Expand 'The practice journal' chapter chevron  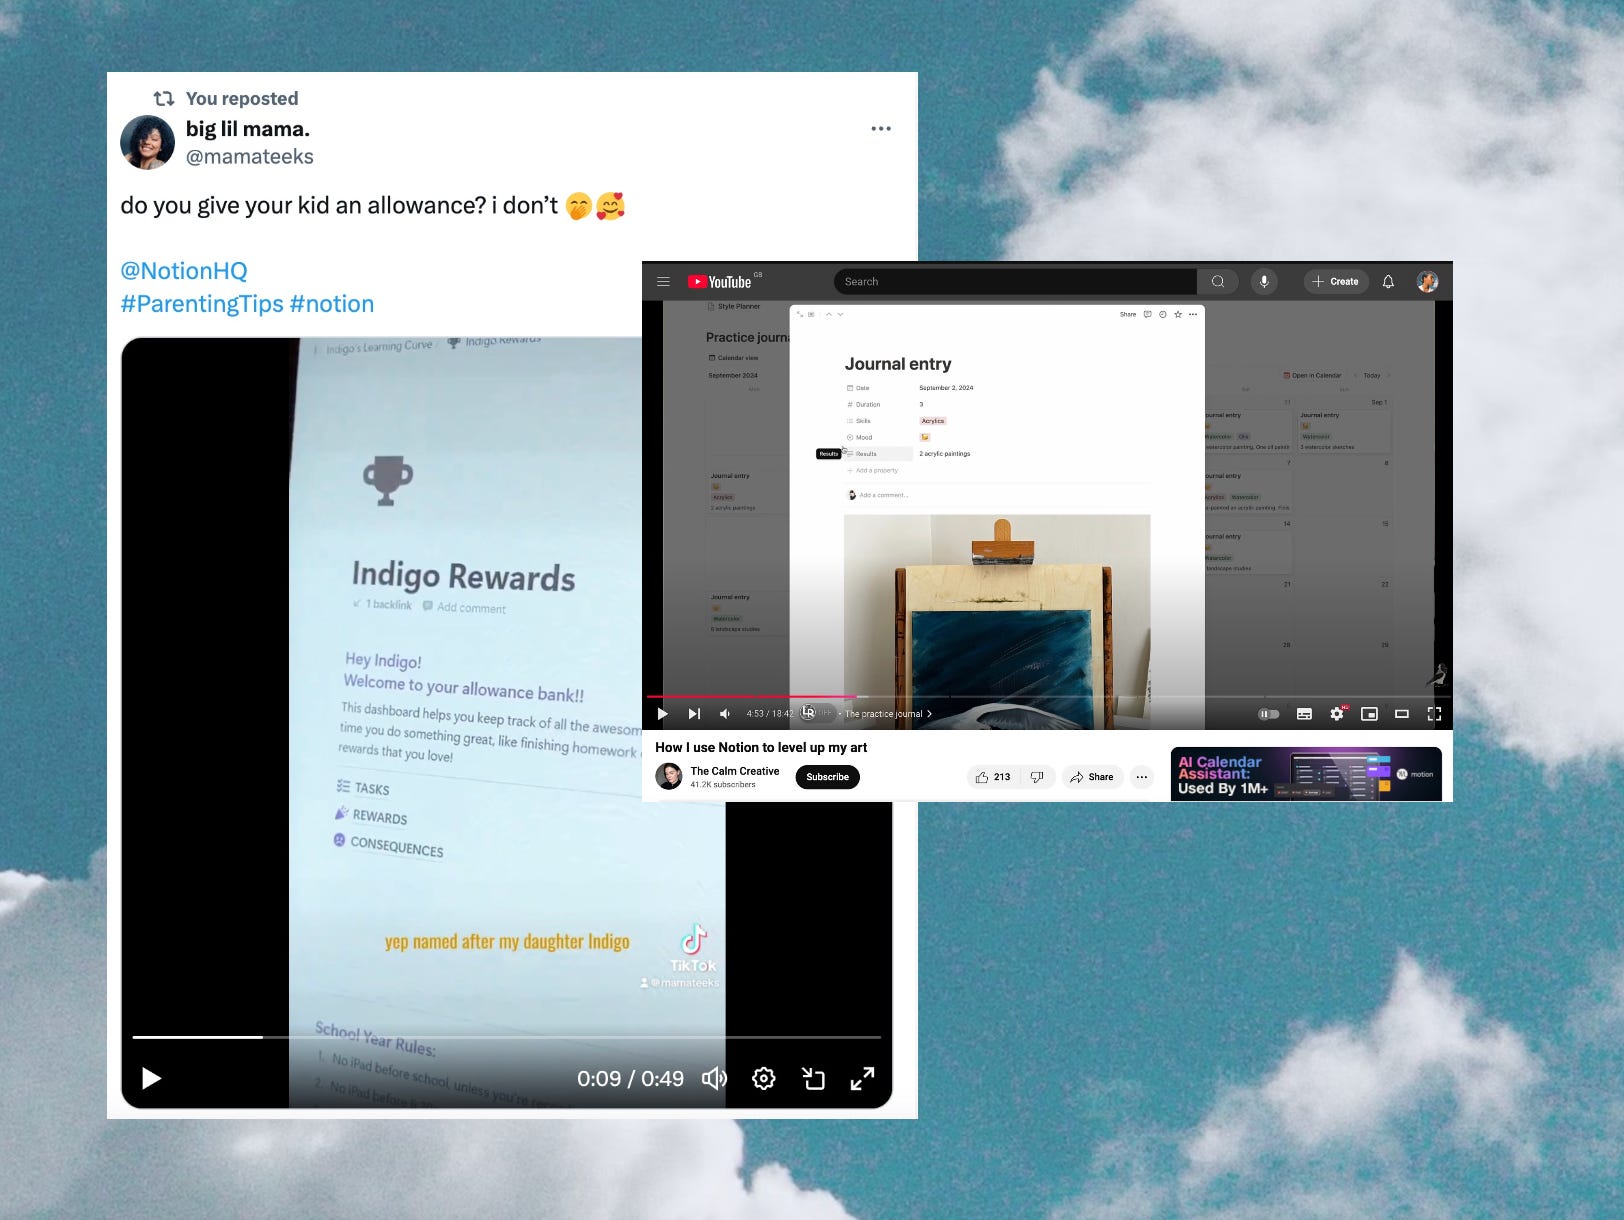point(929,714)
